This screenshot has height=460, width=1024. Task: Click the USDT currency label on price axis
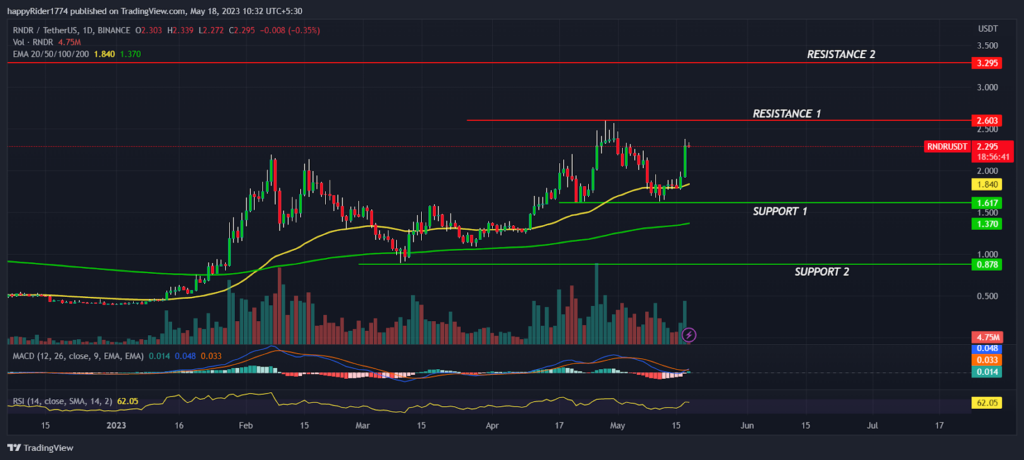point(986,30)
